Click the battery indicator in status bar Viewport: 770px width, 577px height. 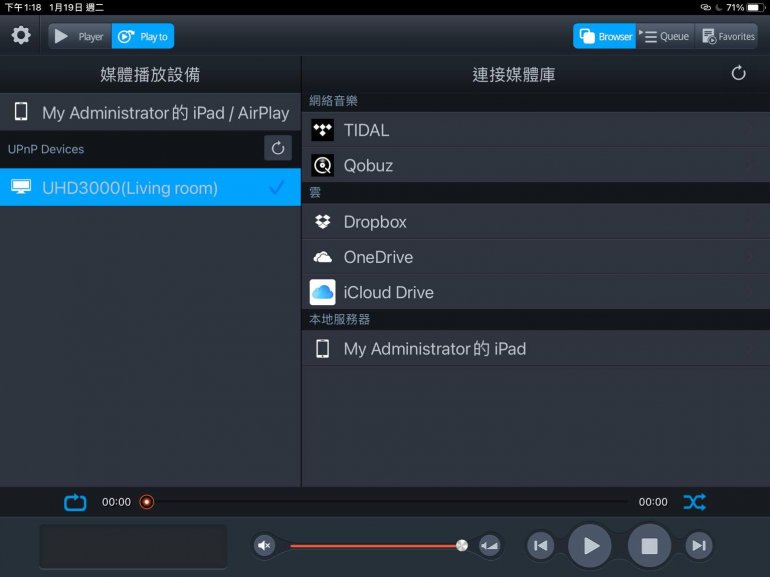753,7
